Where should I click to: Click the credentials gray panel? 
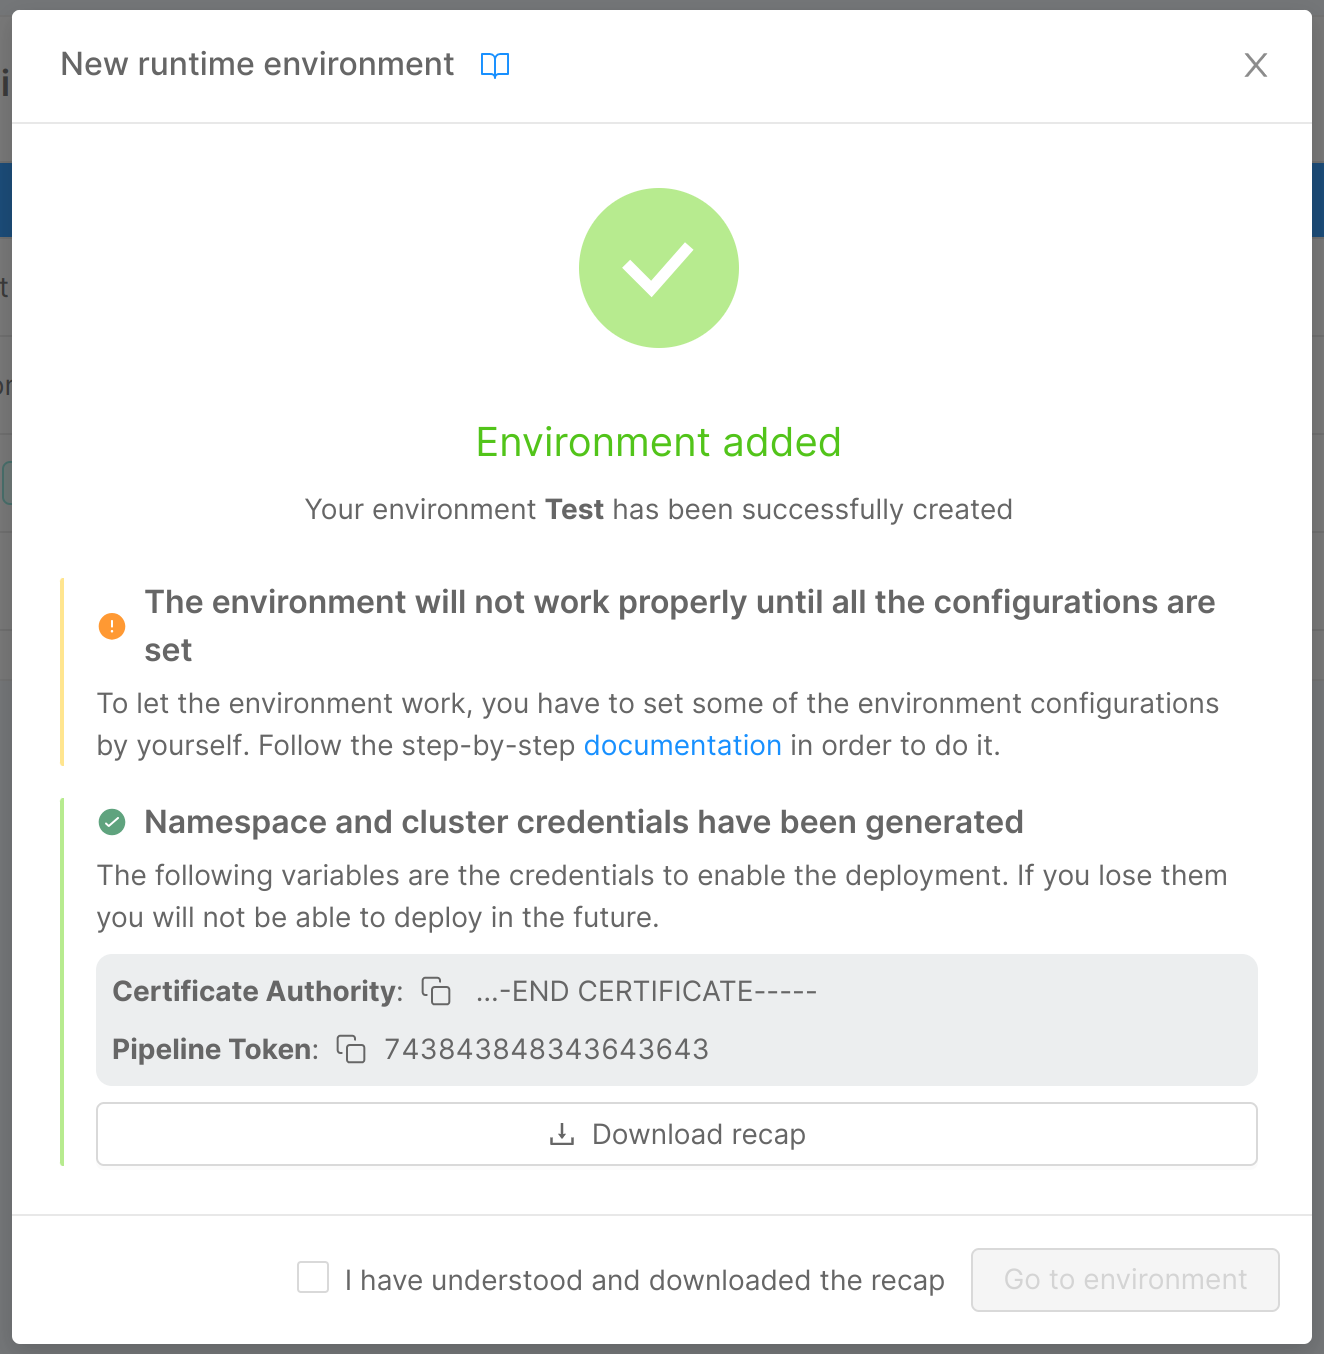676,1019
